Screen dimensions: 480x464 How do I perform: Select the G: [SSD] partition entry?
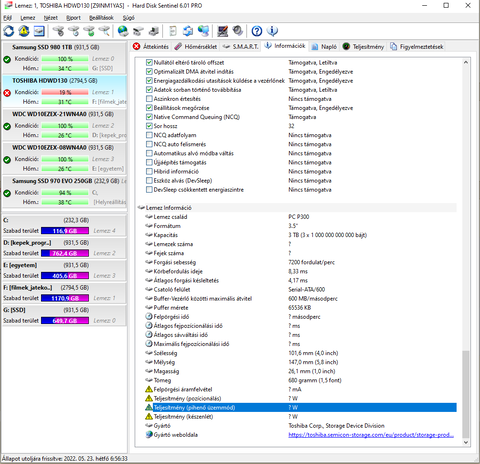[x=64, y=315]
